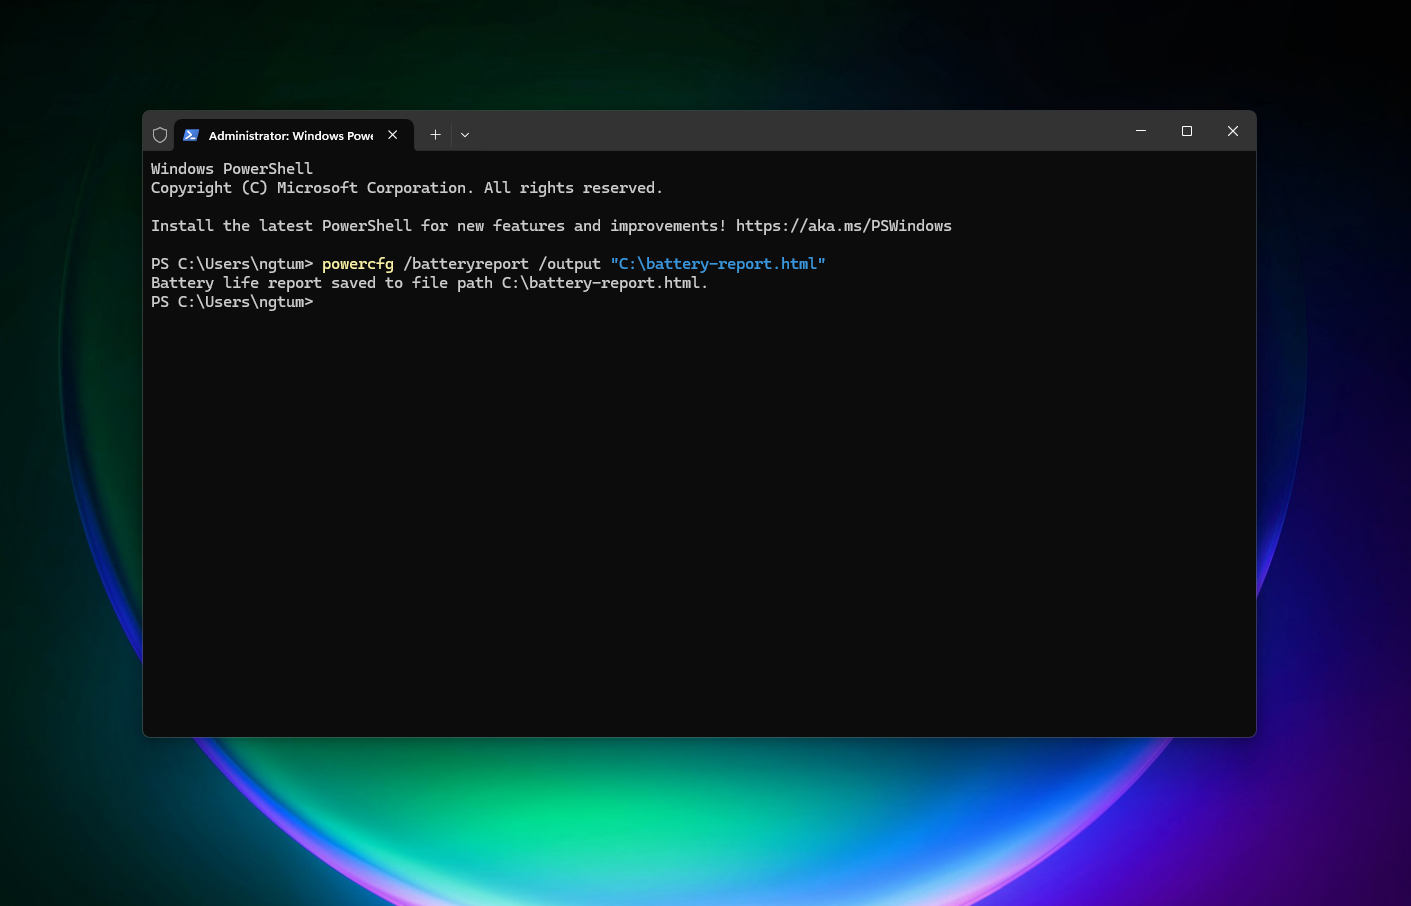Maximize the Windows Terminal window

1187,131
